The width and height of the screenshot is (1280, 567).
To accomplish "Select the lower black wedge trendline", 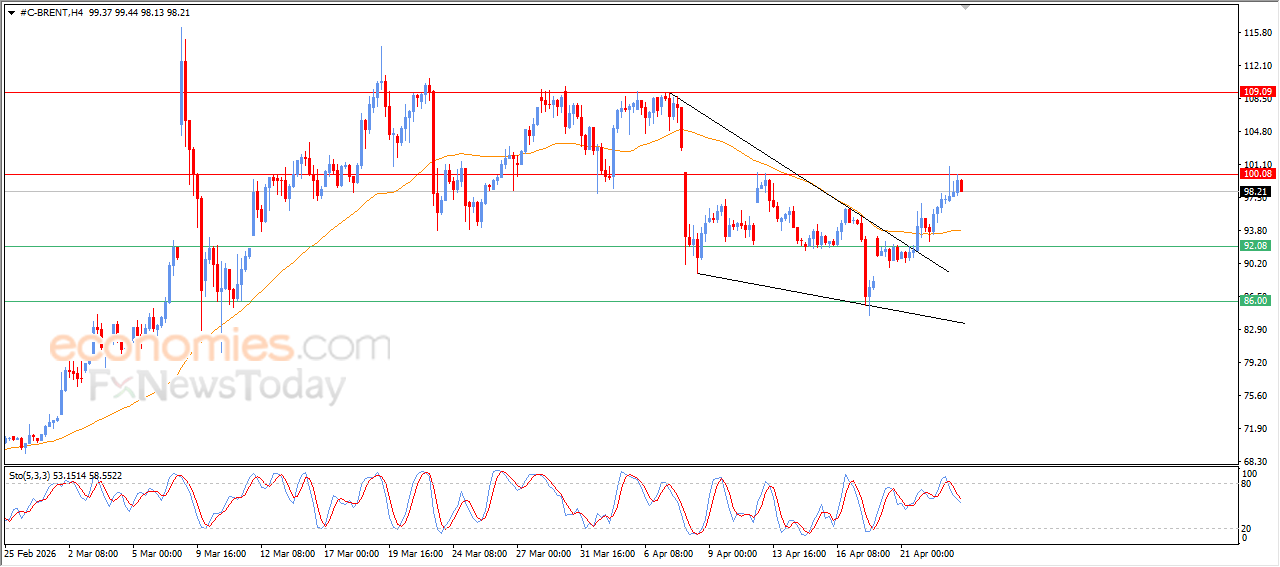I will point(830,297).
